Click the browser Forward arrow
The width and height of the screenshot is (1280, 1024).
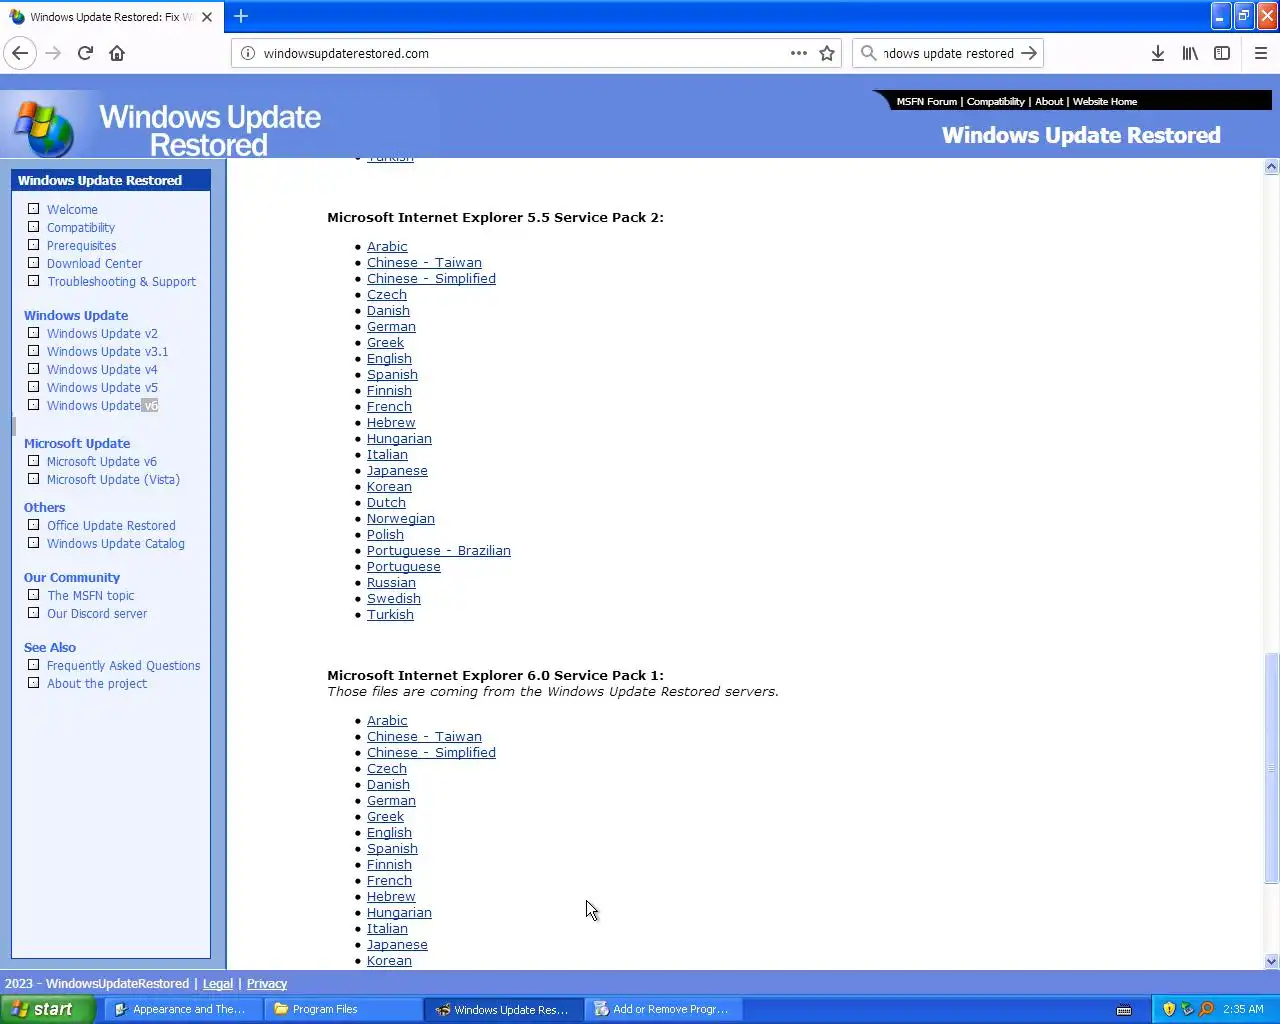tap(53, 53)
